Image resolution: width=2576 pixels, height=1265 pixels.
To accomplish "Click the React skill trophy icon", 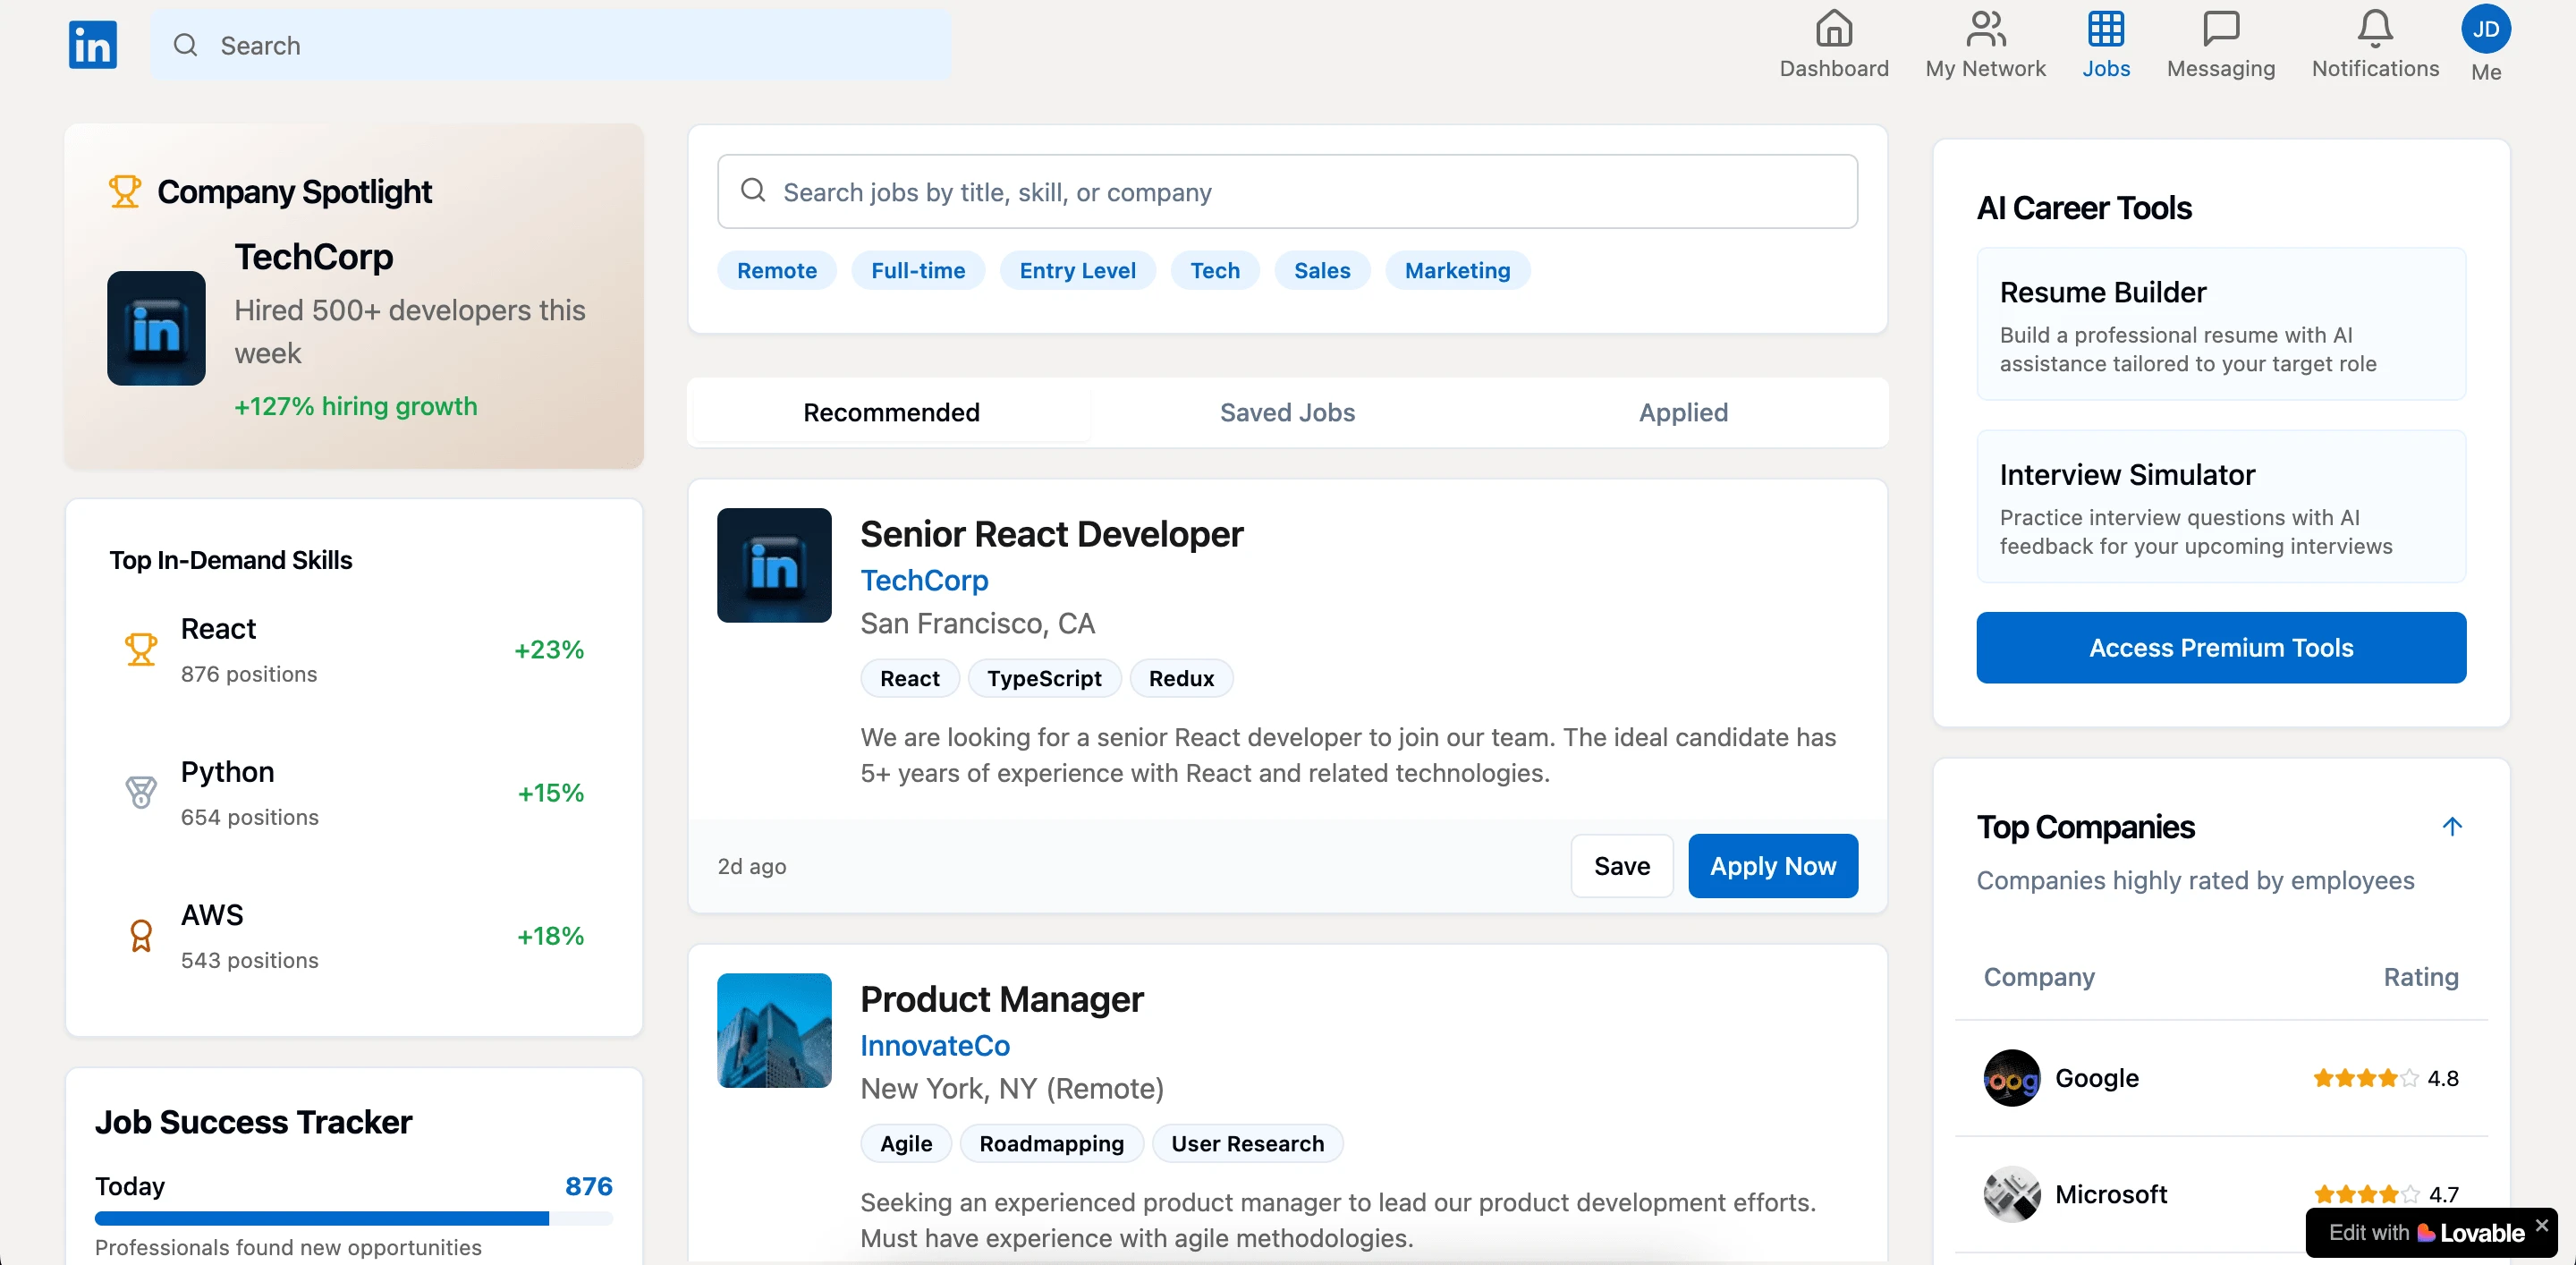I will tap(141, 649).
